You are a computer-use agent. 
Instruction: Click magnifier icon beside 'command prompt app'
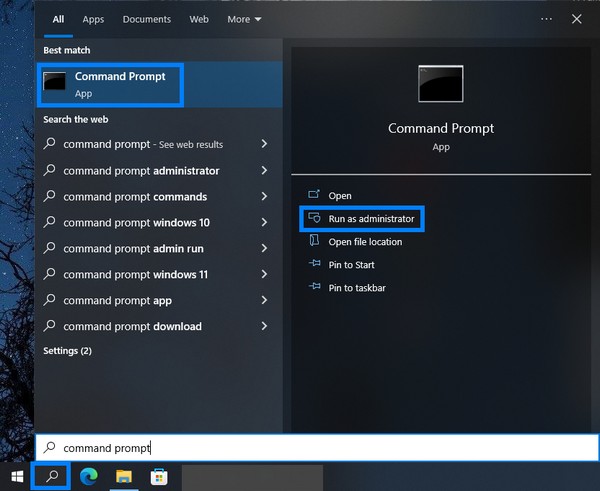[x=49, y=300]
